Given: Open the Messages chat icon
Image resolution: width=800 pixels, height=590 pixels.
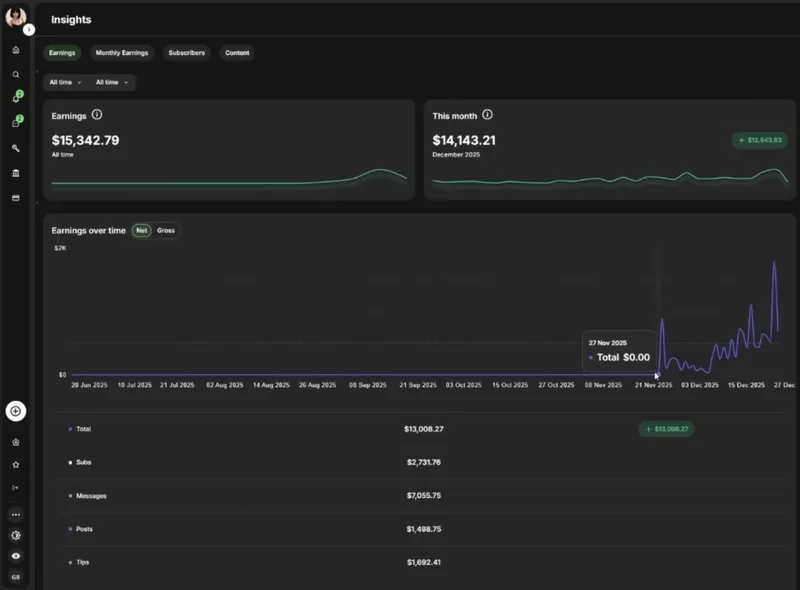Looking at the screenshot, I should 16,122.
